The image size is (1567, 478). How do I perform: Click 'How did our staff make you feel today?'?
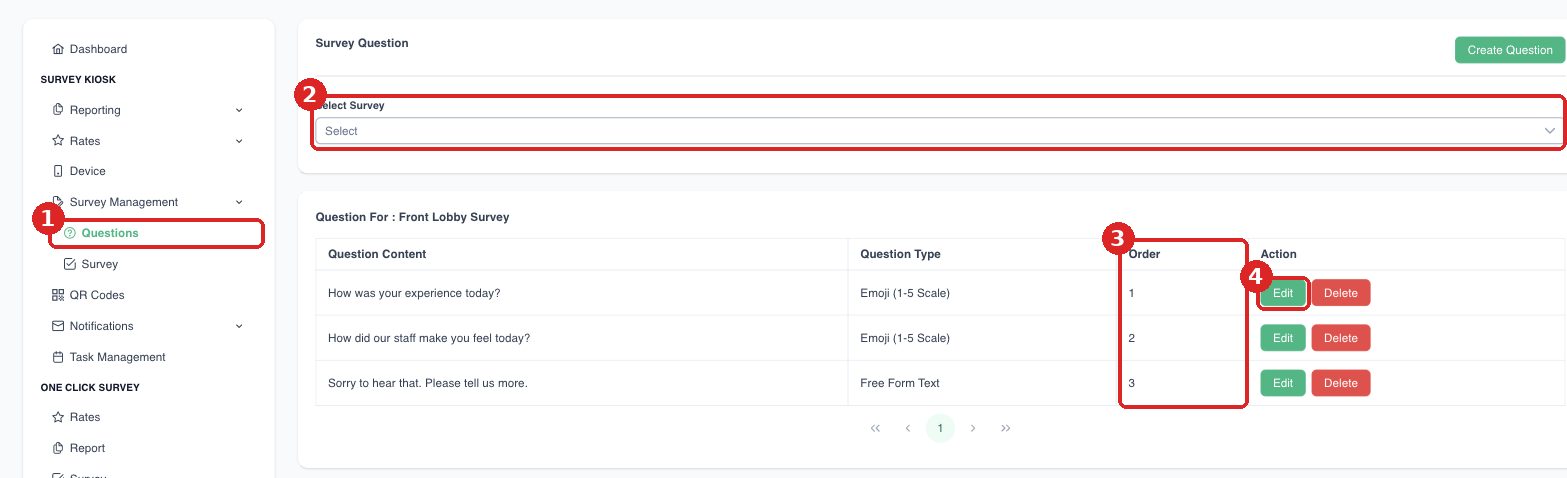click(429, 338)
